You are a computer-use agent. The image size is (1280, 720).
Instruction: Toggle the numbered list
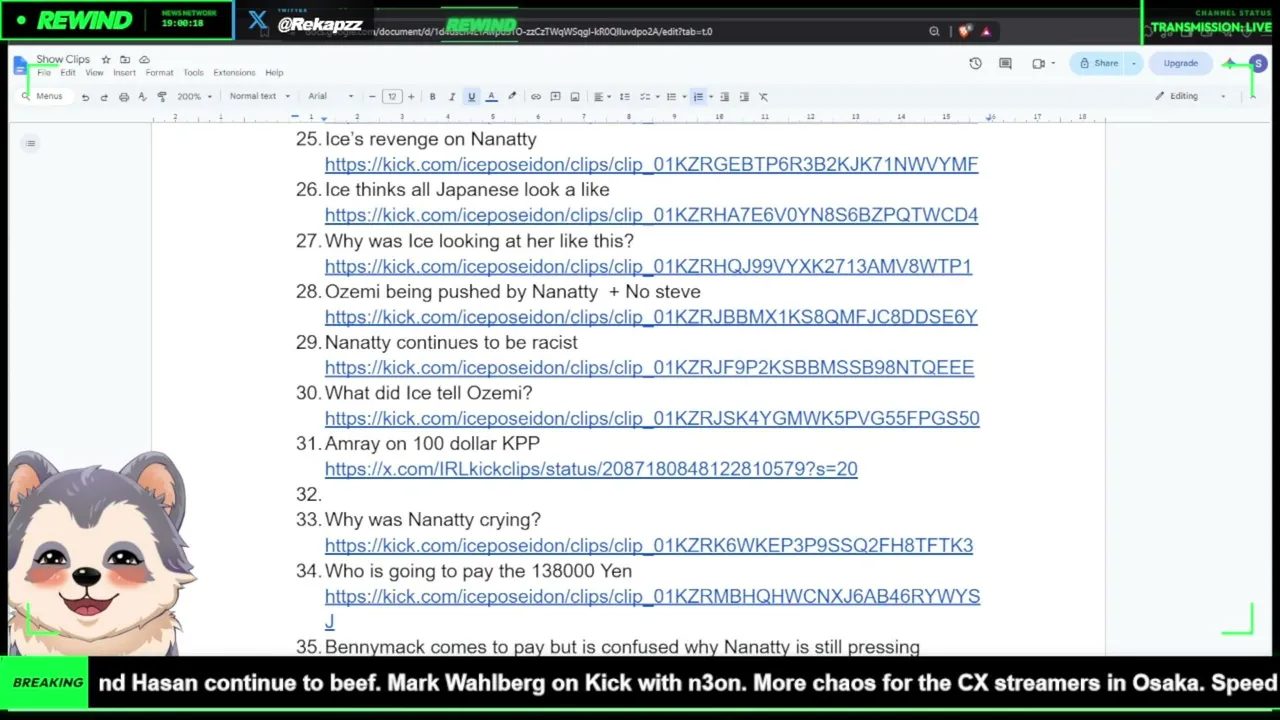click(698, 97)
